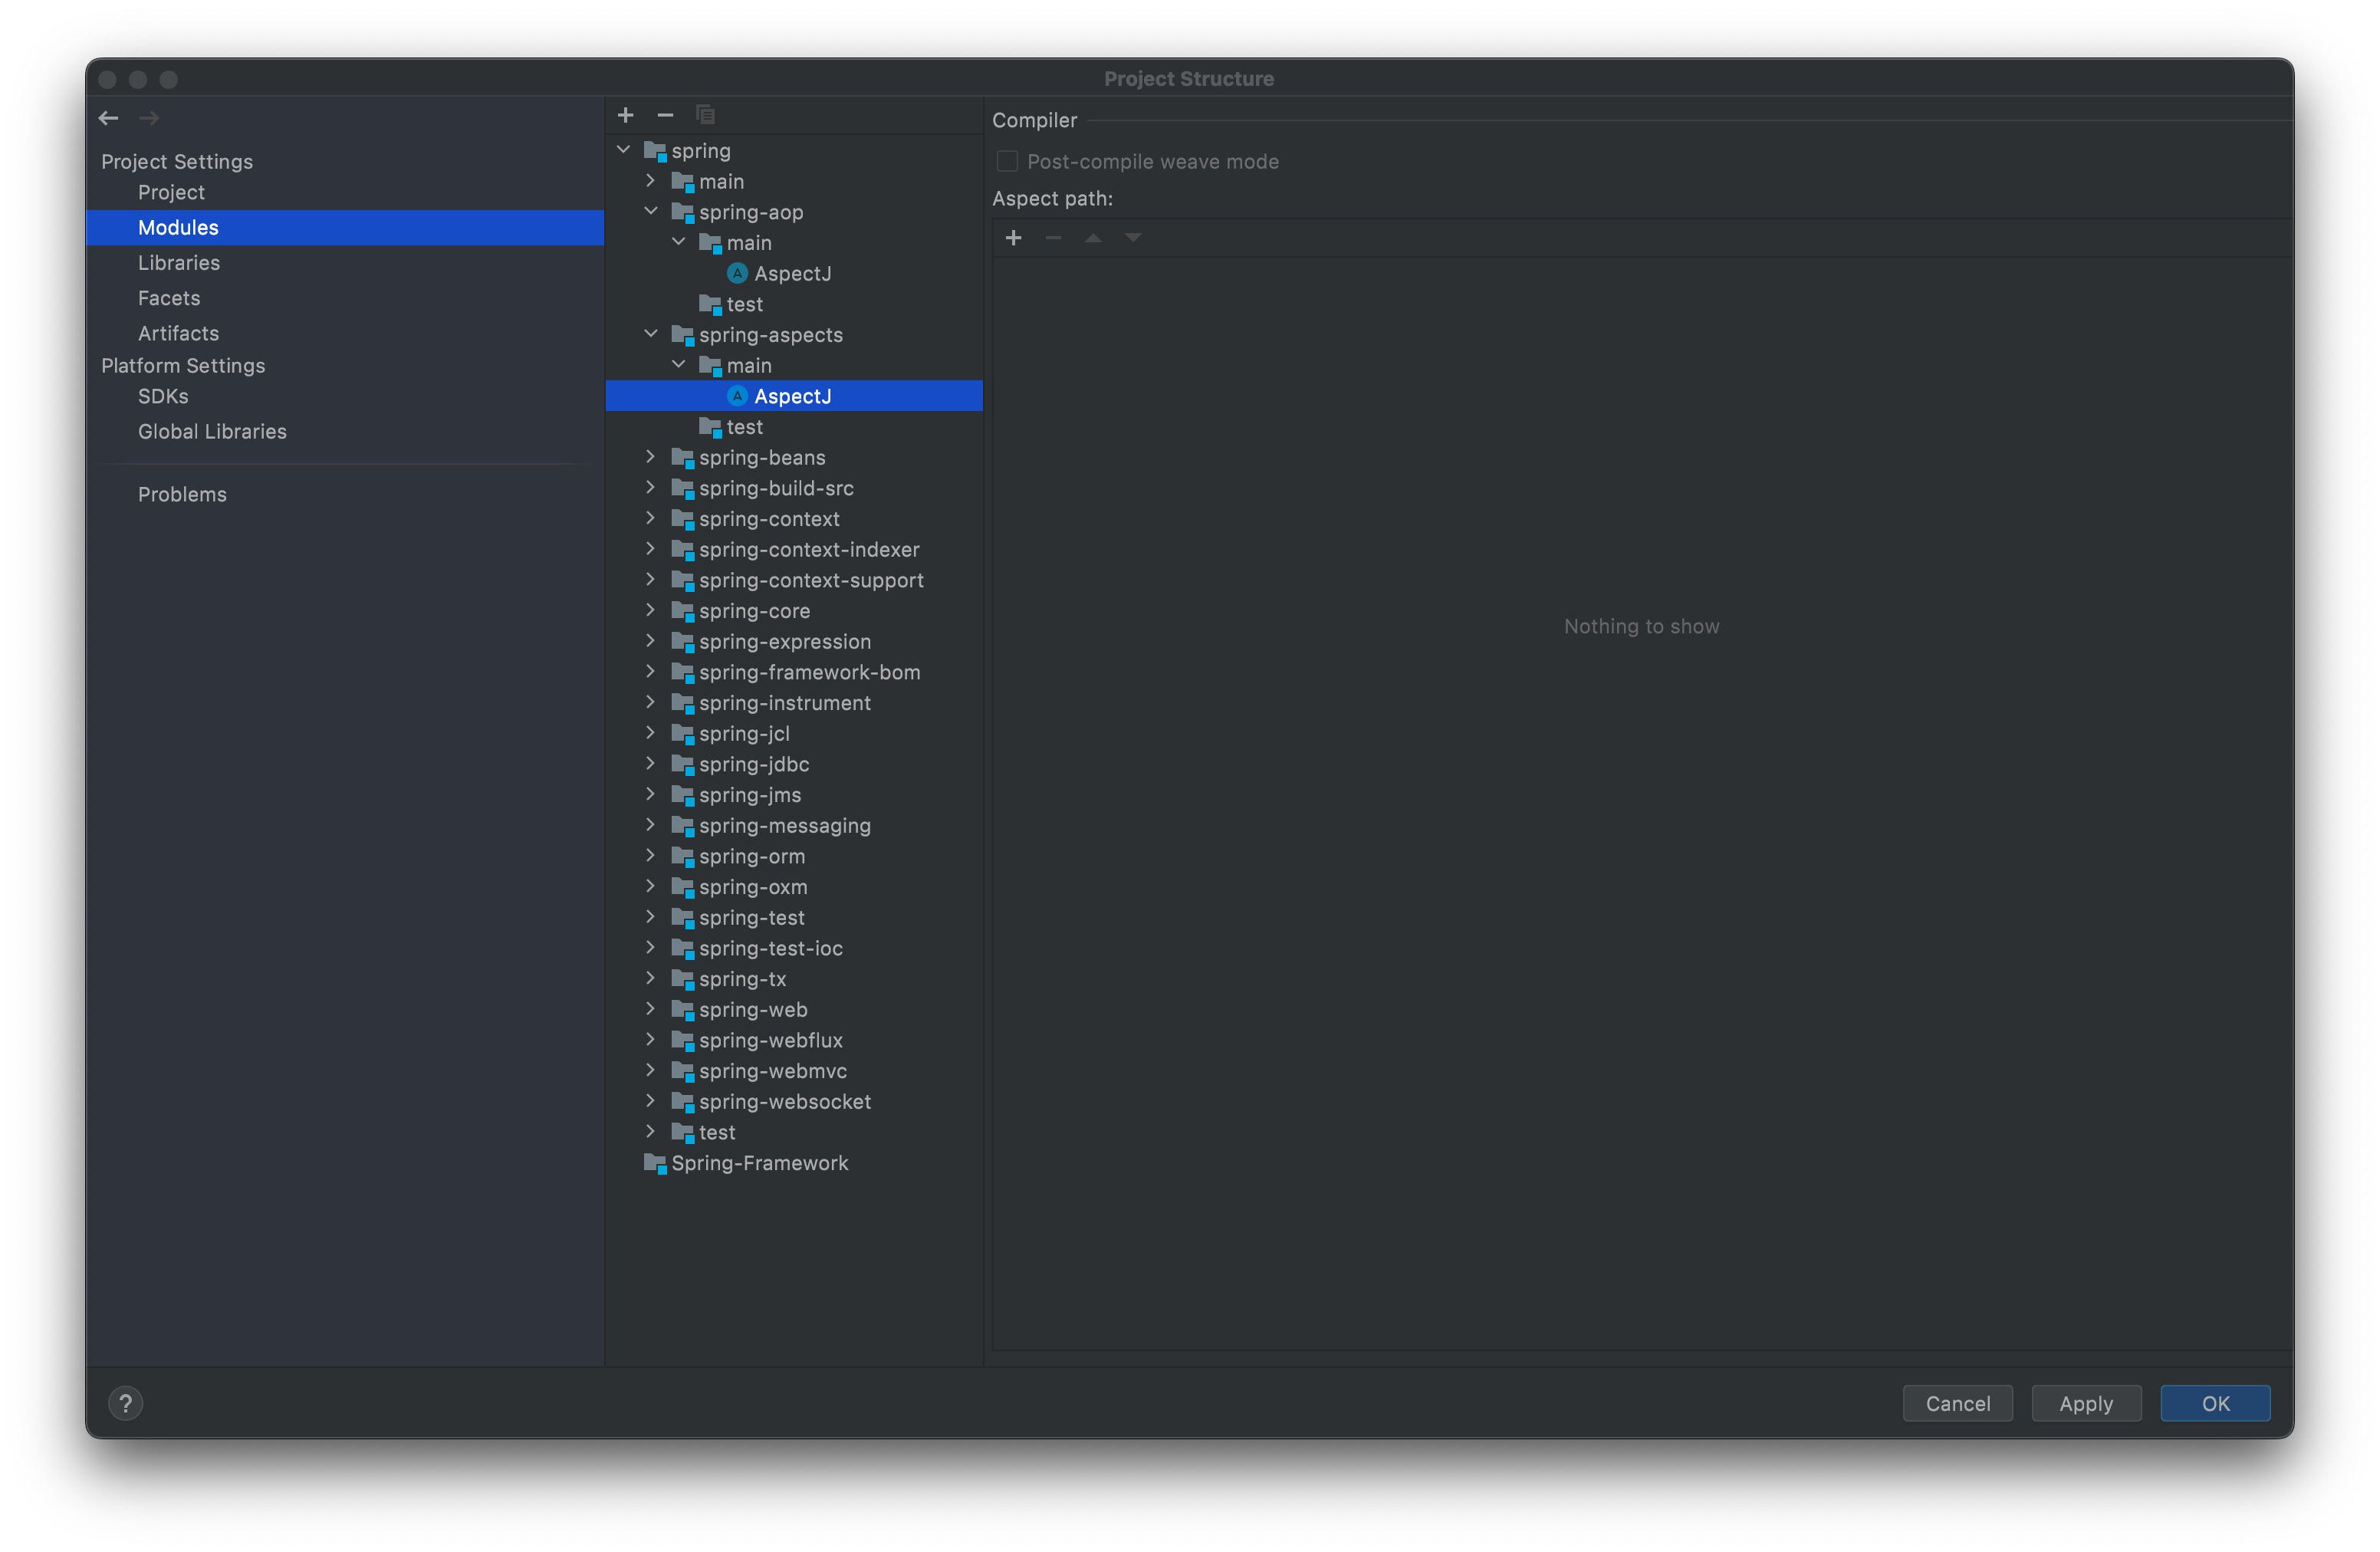Click the add module plus icon
Screen dimensions: 2380x1552
click(626, 115)
